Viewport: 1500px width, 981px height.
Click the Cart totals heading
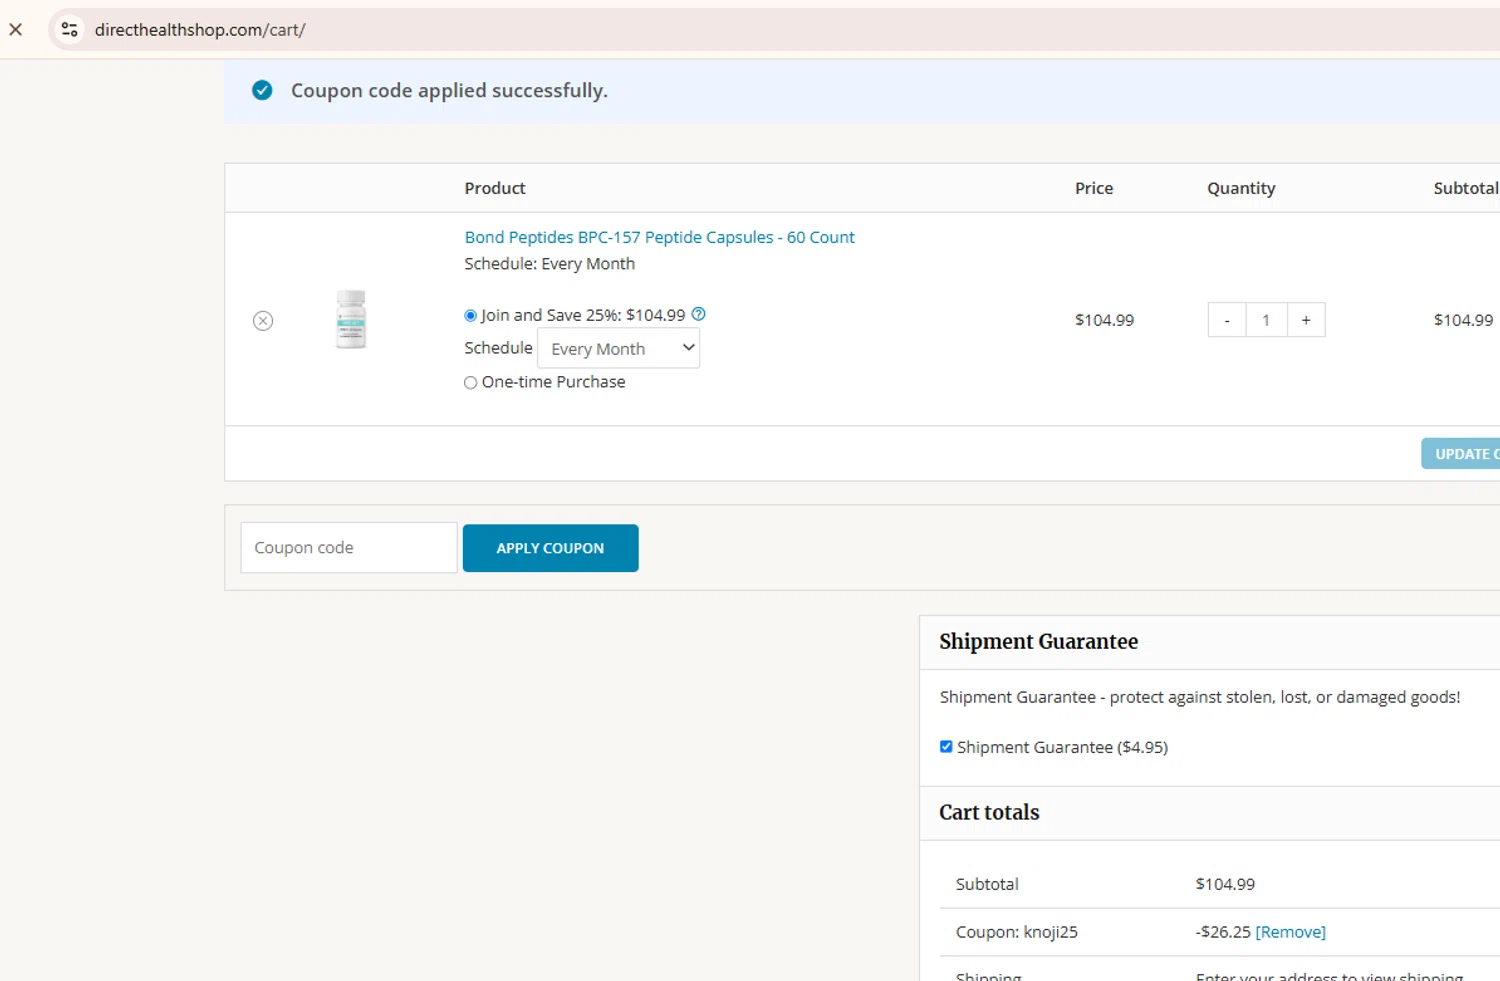[989, 812]
